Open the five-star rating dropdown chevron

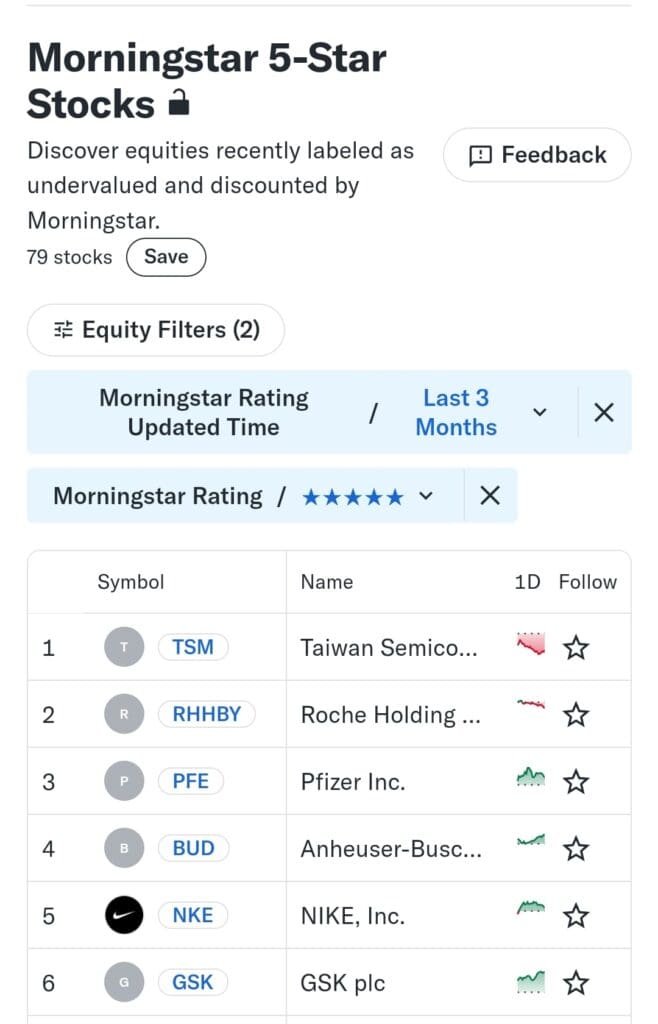click(426, 496)
